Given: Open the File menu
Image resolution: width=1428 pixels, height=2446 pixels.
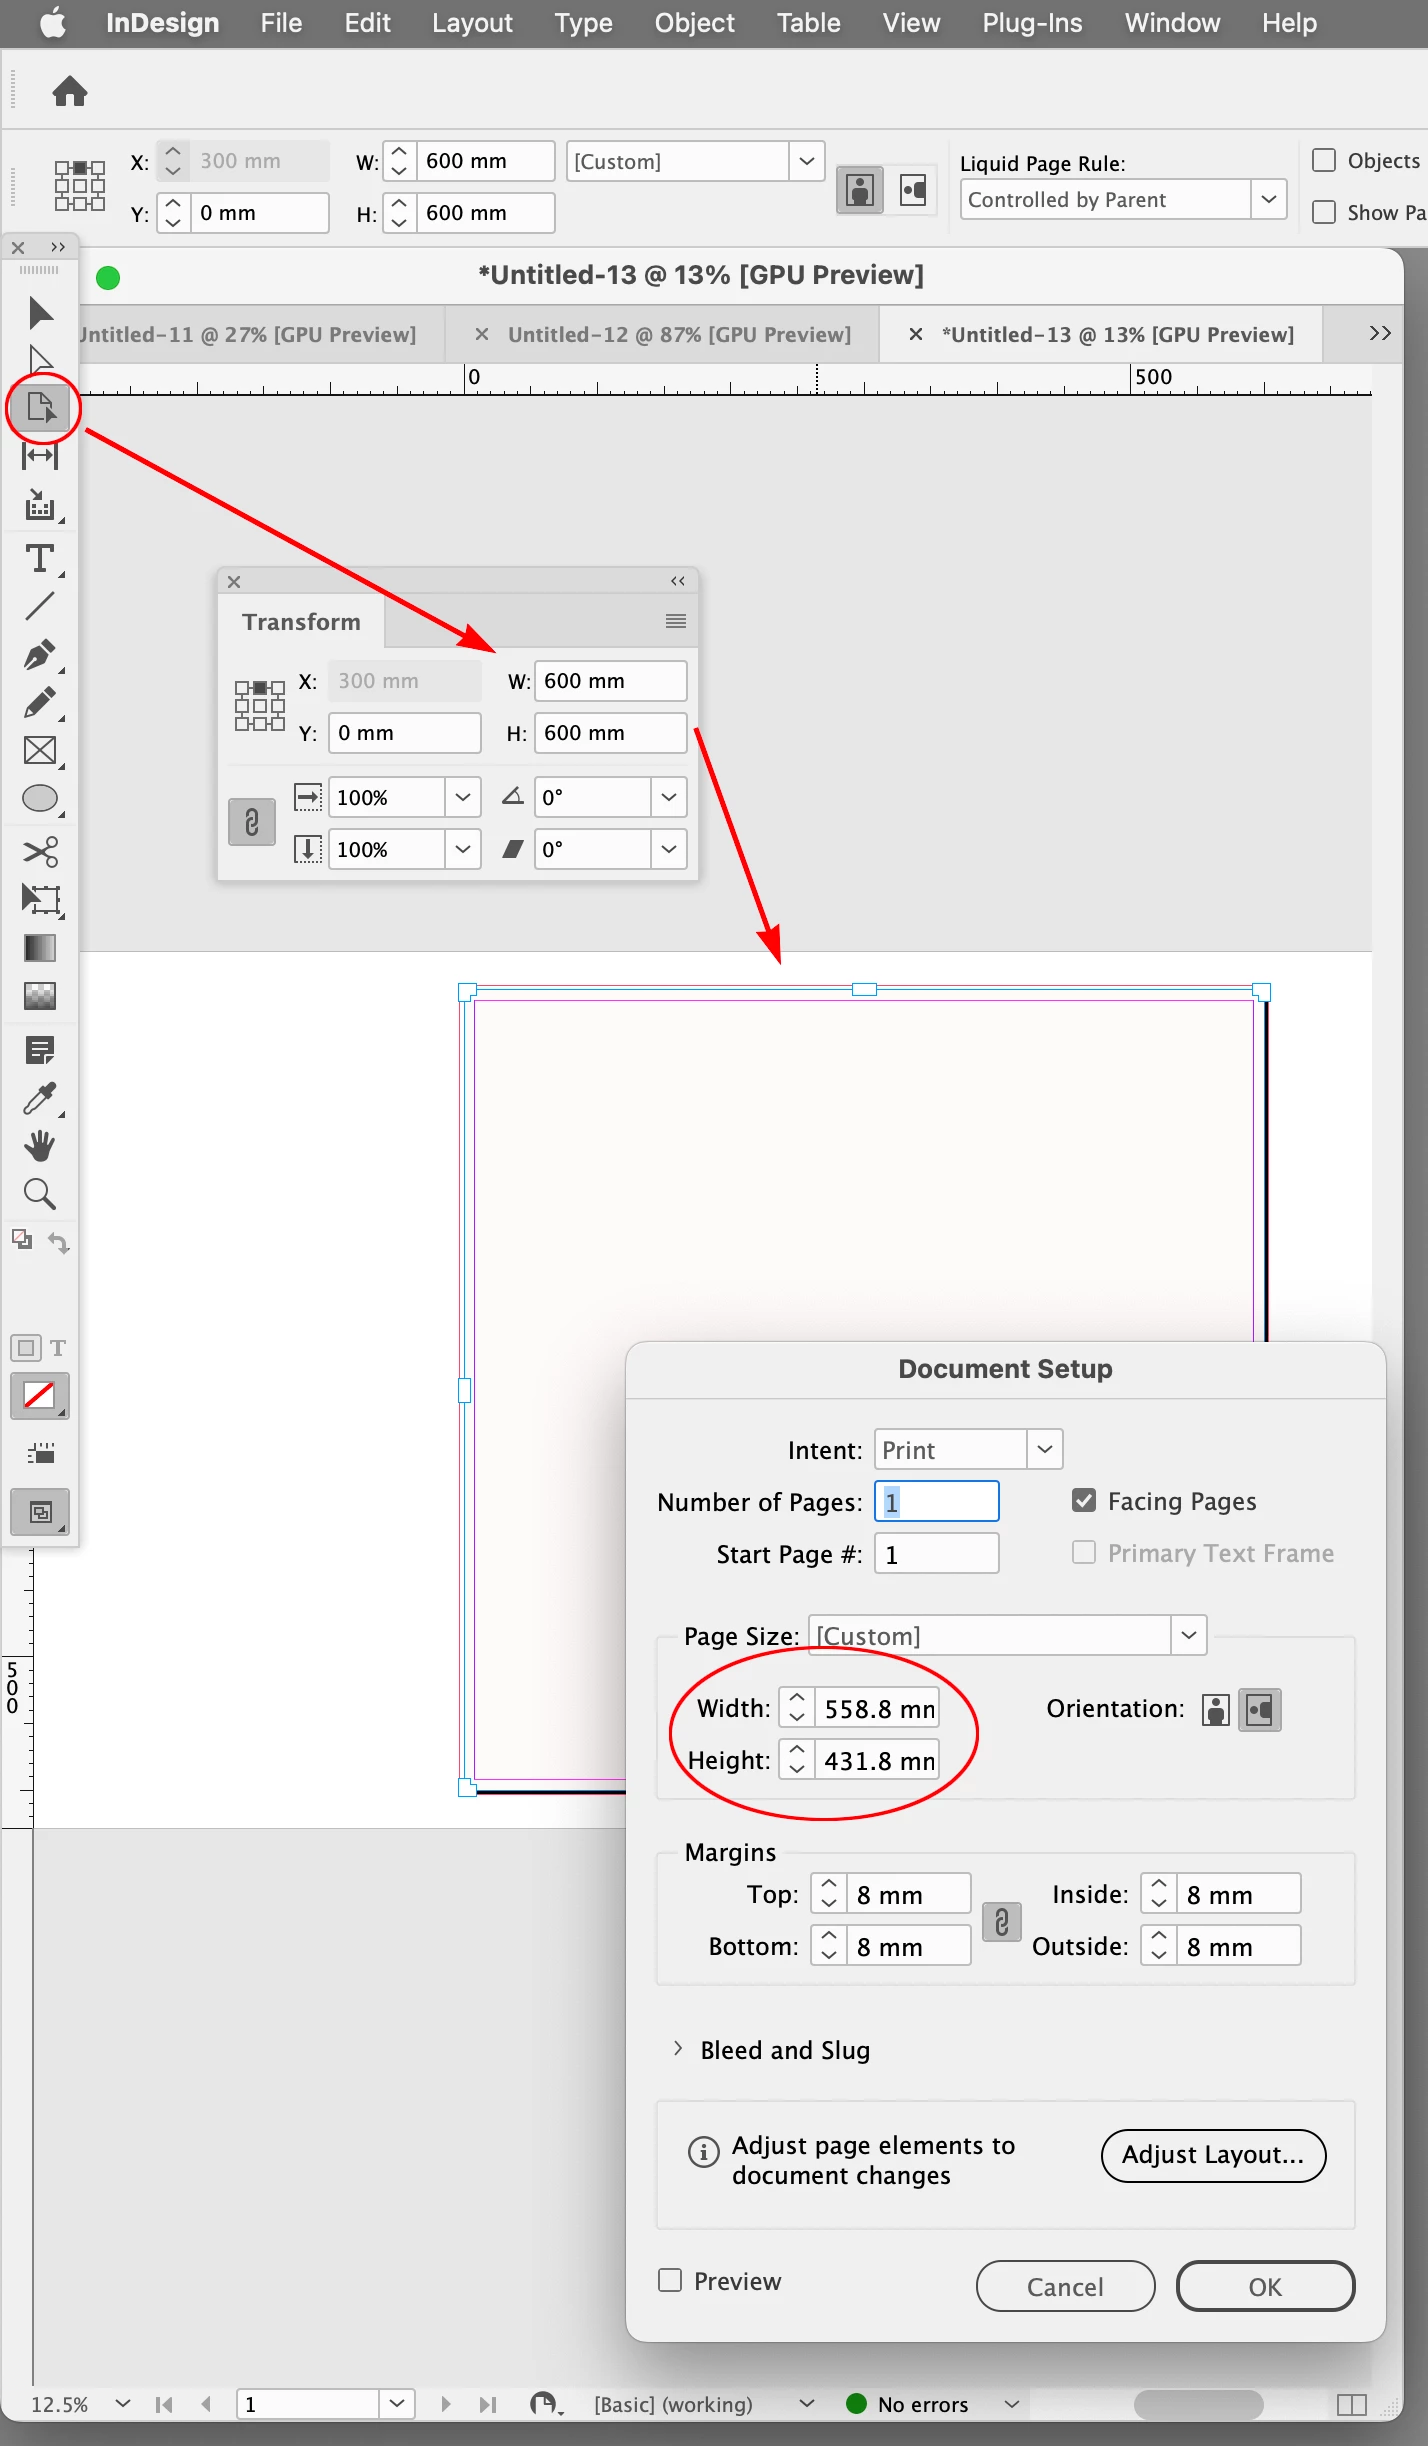Looking at the screenshot, I should tap(281, 23).
